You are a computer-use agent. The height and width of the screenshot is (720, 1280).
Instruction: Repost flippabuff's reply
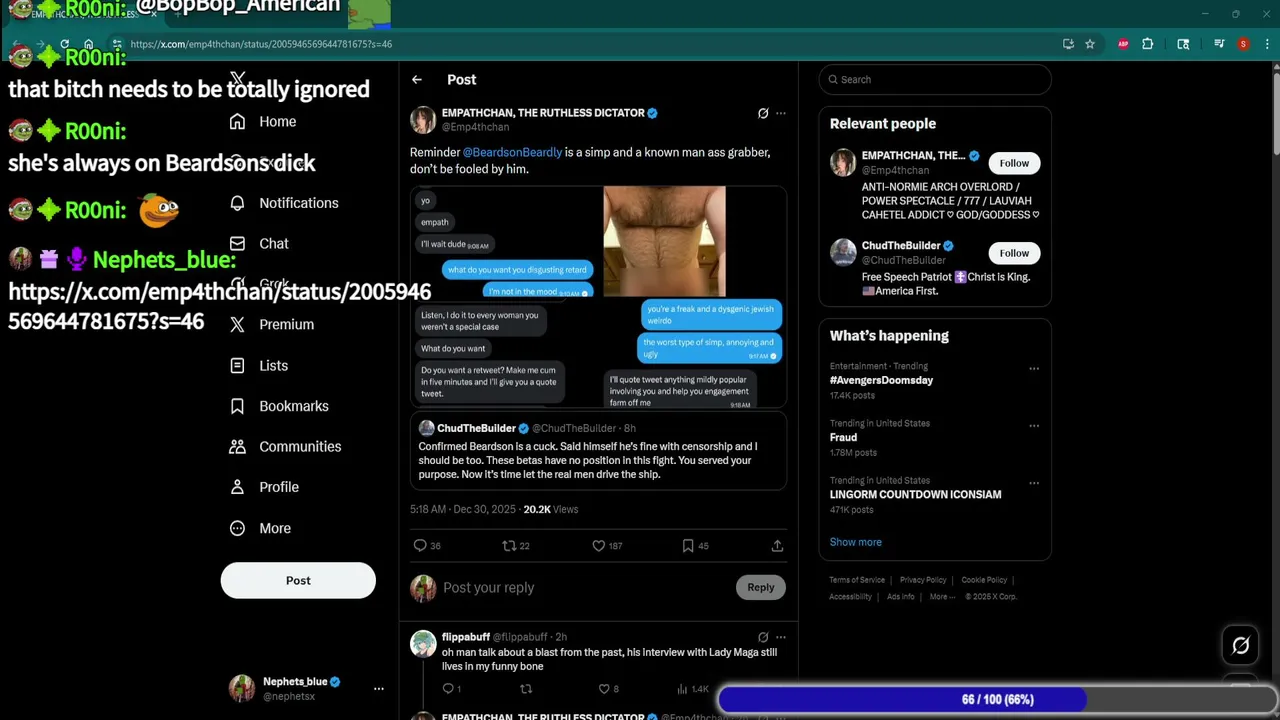[526, 689]
